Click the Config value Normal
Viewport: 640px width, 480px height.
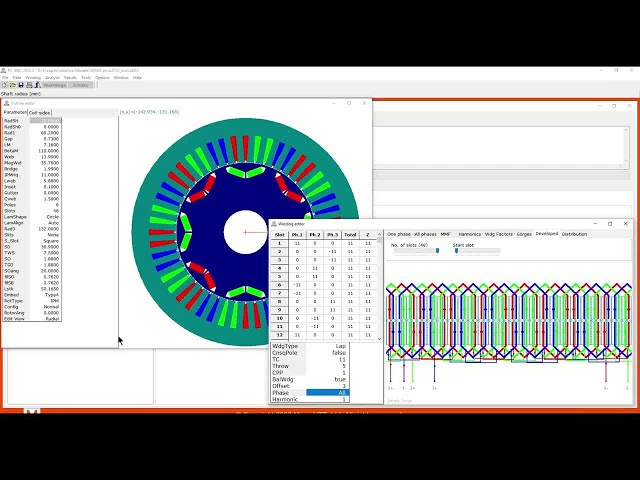click(x=45, y=307)
